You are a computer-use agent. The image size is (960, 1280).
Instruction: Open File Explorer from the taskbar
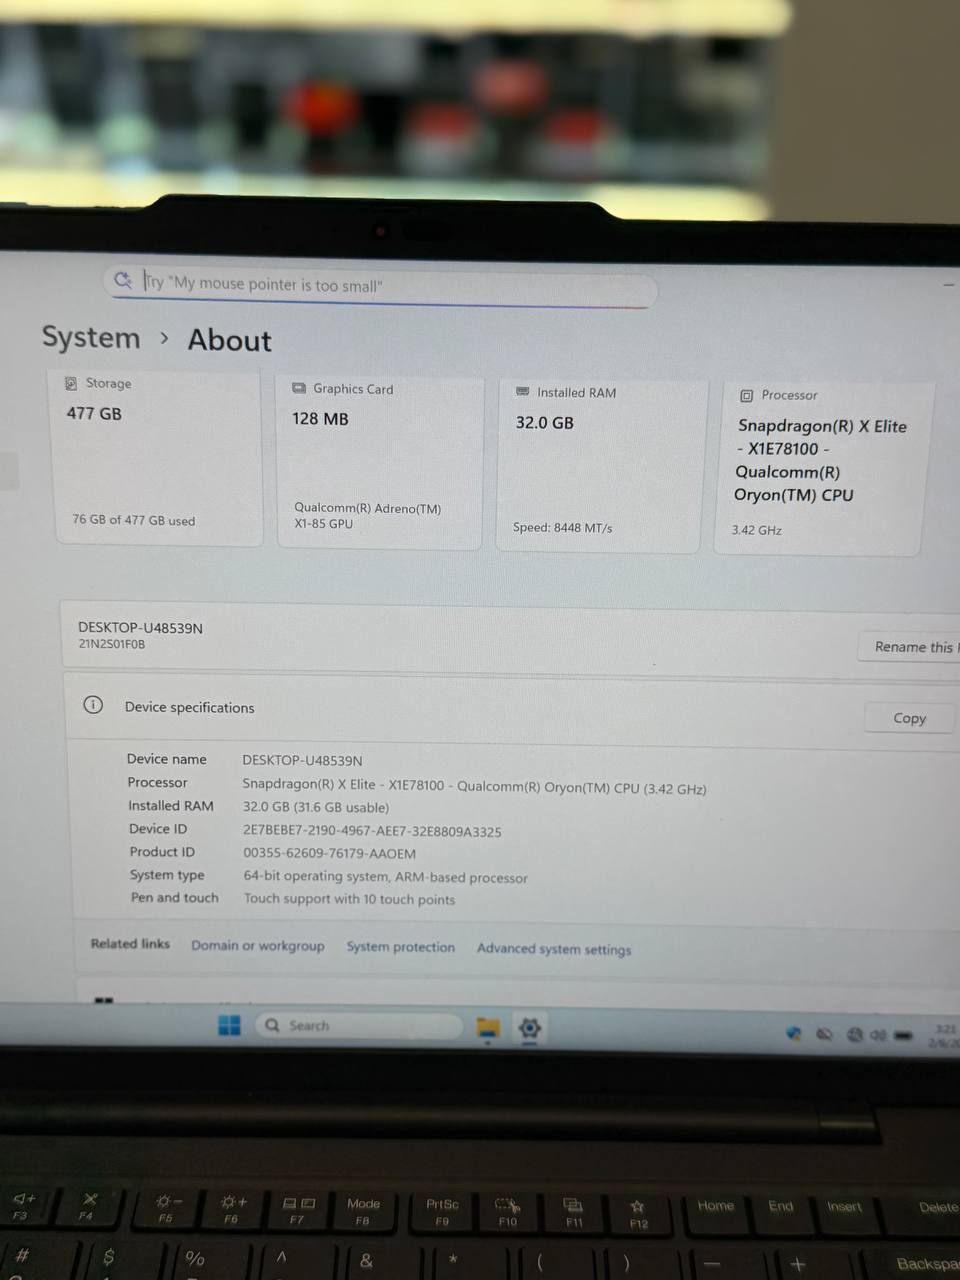[x=488, y=1028]
